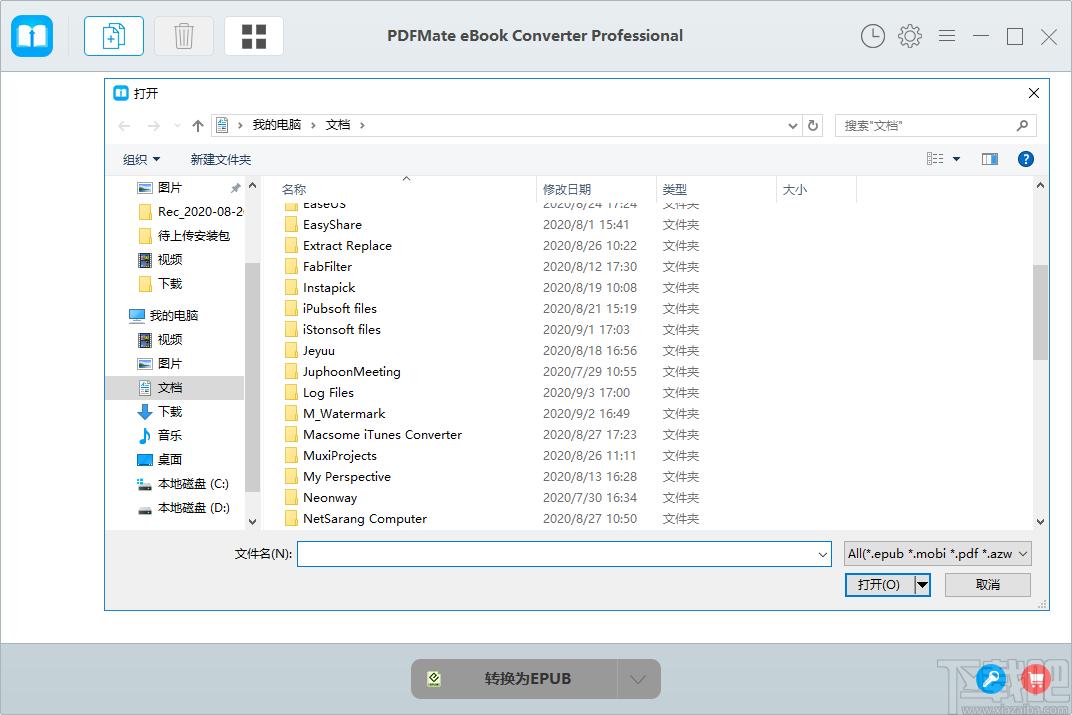Screen dimensions: 1072x715
Task: Click the 取消 button
Action: 987,584
